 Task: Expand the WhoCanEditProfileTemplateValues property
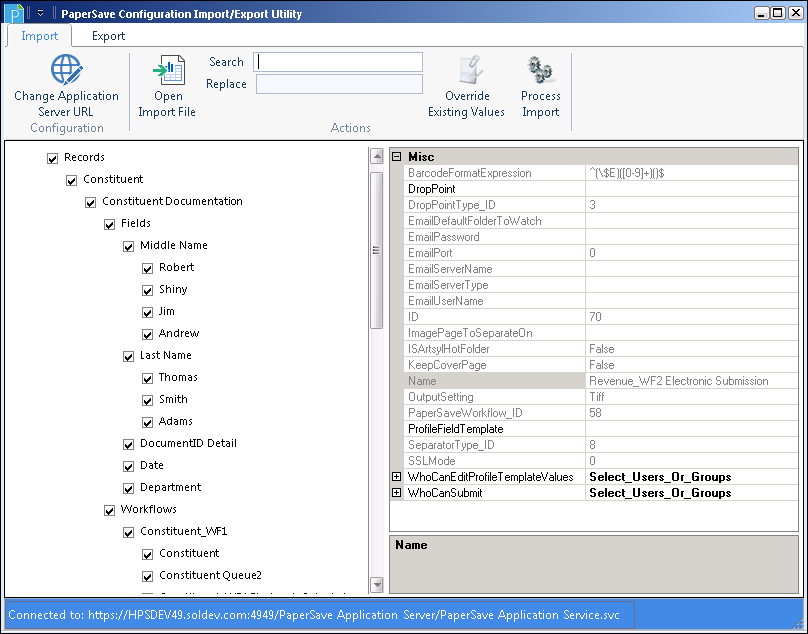pos(396,477)
